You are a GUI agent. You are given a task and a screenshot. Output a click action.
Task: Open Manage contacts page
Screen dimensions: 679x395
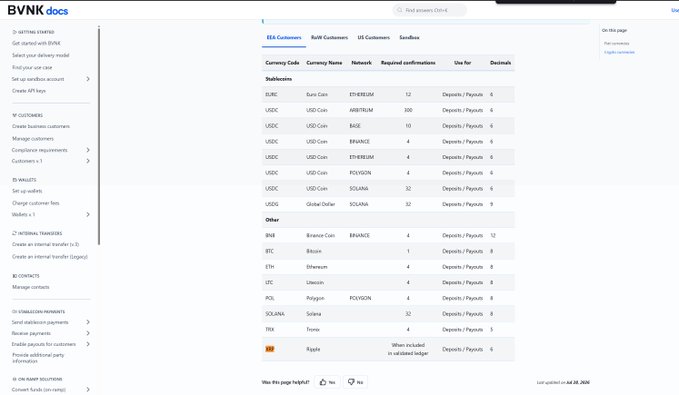pos(31,287)
